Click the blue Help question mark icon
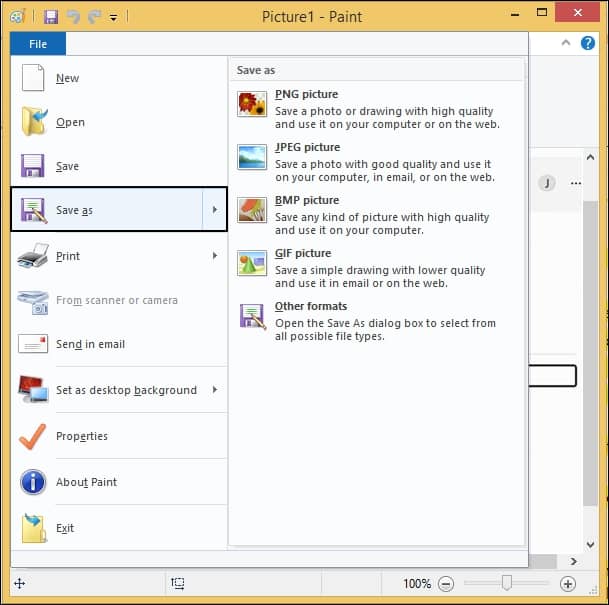609x605 pixels. tap(588, 43)
